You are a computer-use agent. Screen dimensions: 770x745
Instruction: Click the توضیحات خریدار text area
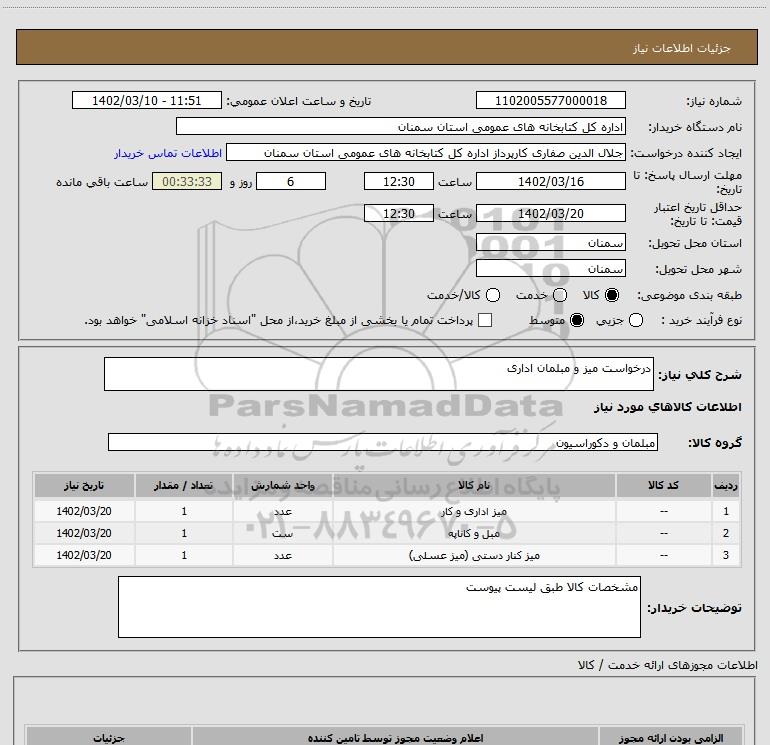[x=379, y=607]
